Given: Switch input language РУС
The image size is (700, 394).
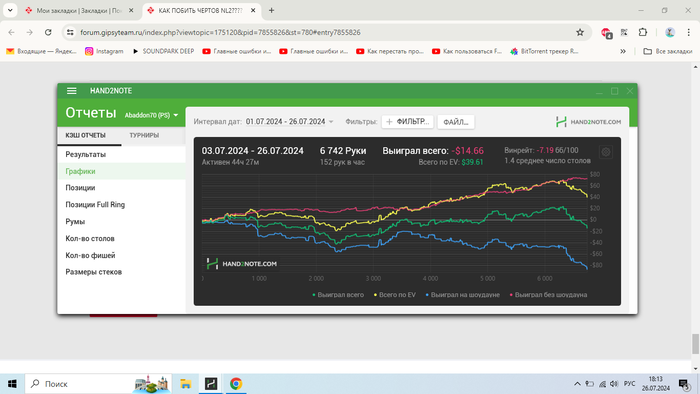Looking at the screenshot, I should point(629,384).
